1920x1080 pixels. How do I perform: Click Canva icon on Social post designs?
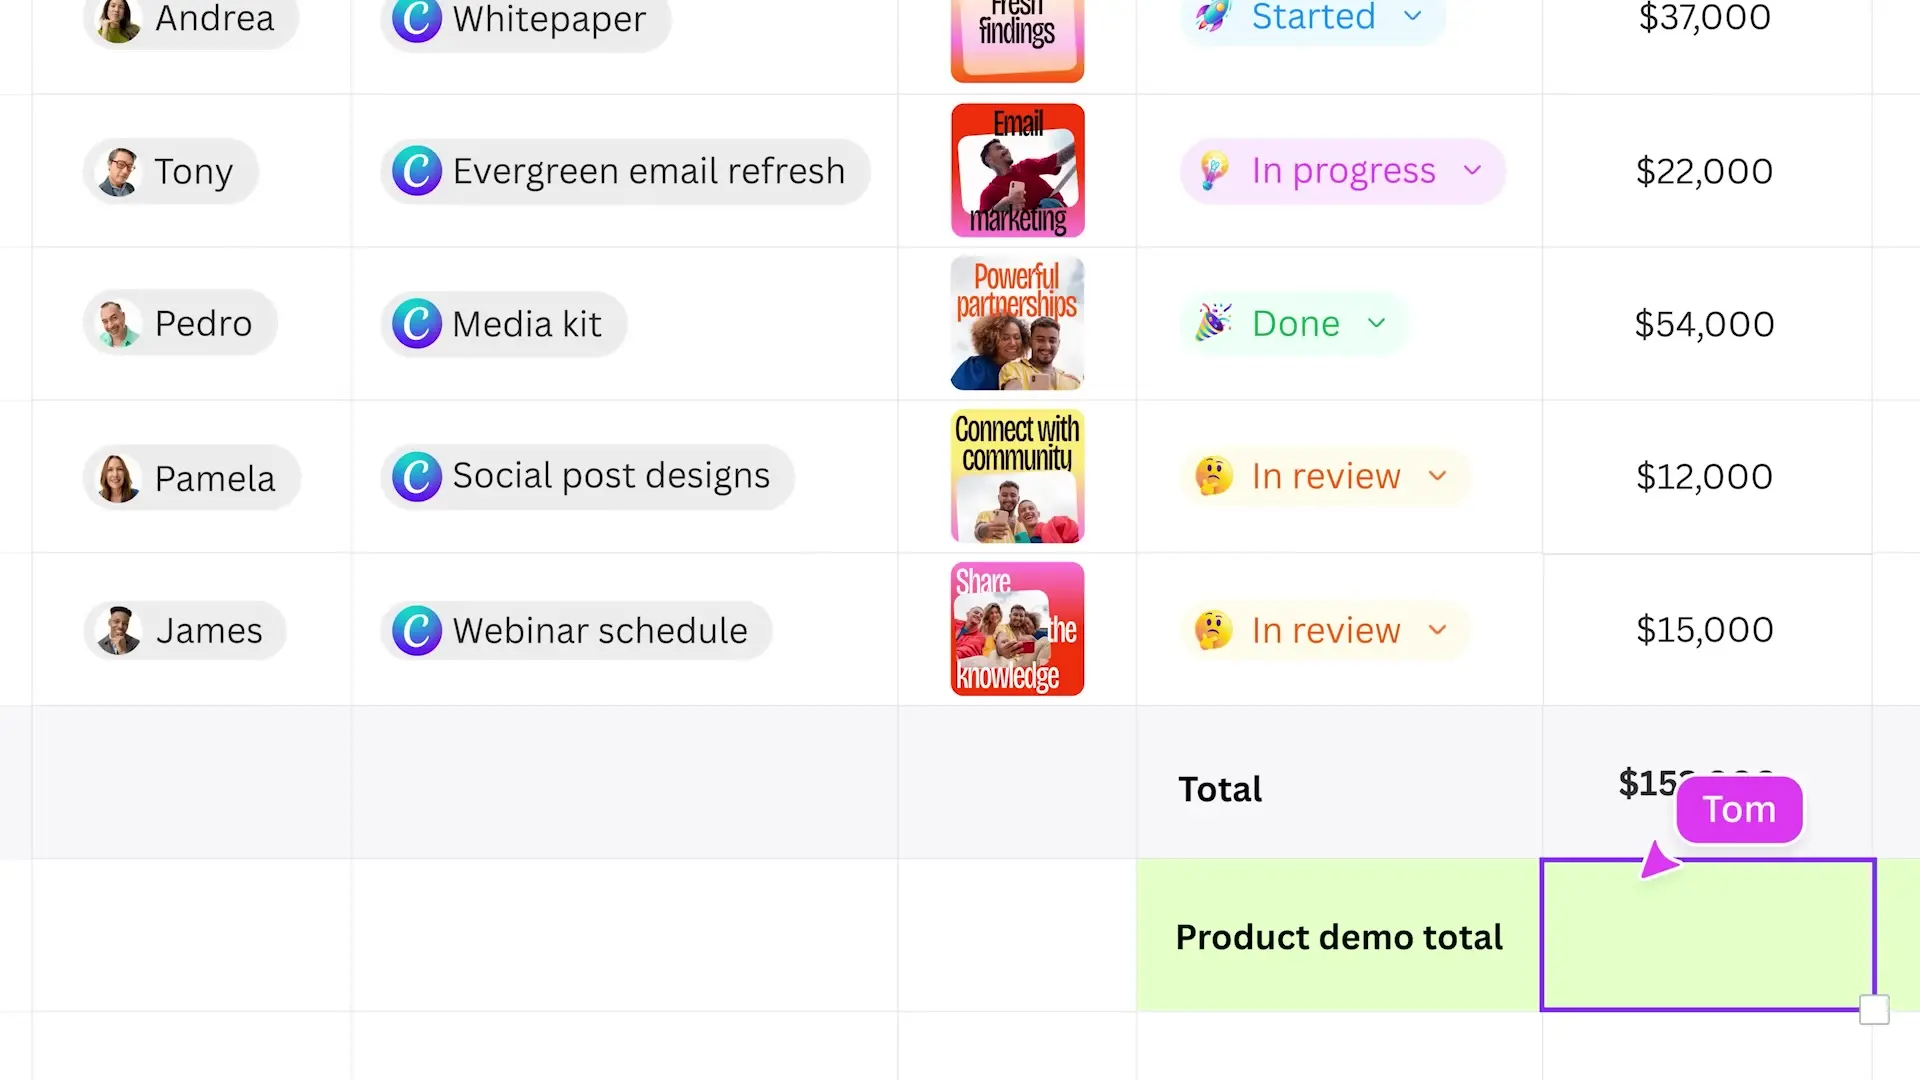tap(417, 477)
